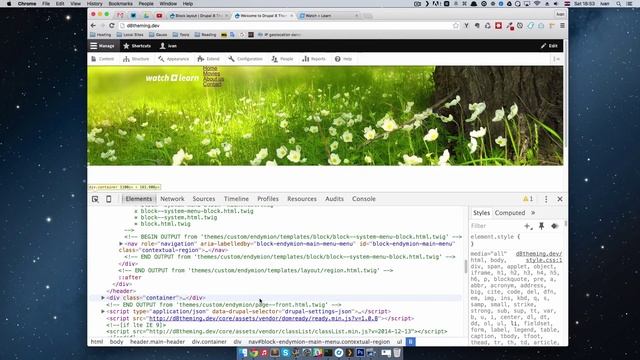Show more Styles sidebar tabs chevron
The image size is (640, 360).
(533, 213)
